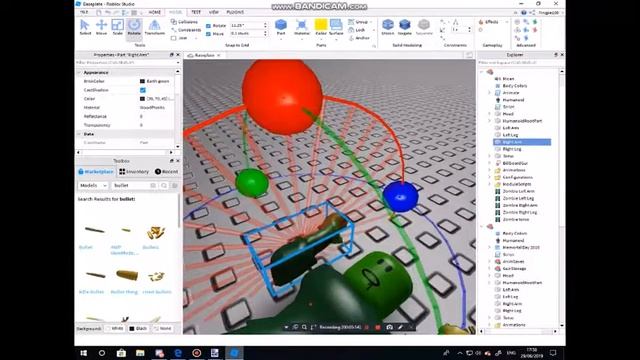Viewport: 640px width, 360px height.
Task: Activate the Move tool
Action: pyautogui.click(x=101, y=27)
